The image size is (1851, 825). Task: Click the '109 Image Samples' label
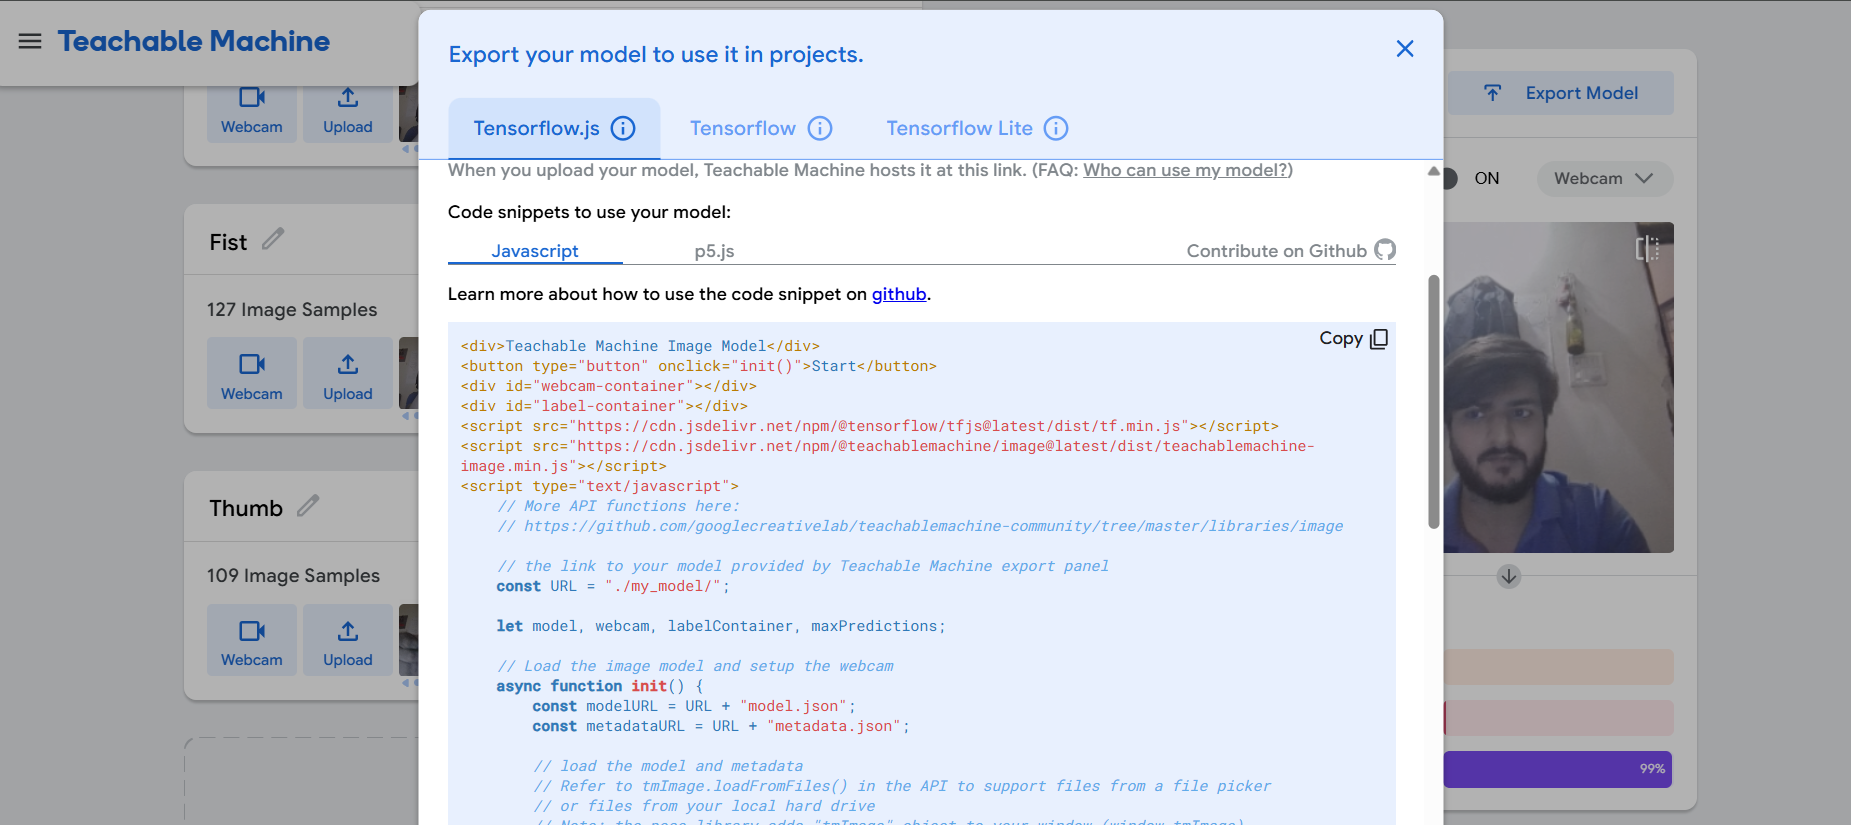[x=293, y=576]
